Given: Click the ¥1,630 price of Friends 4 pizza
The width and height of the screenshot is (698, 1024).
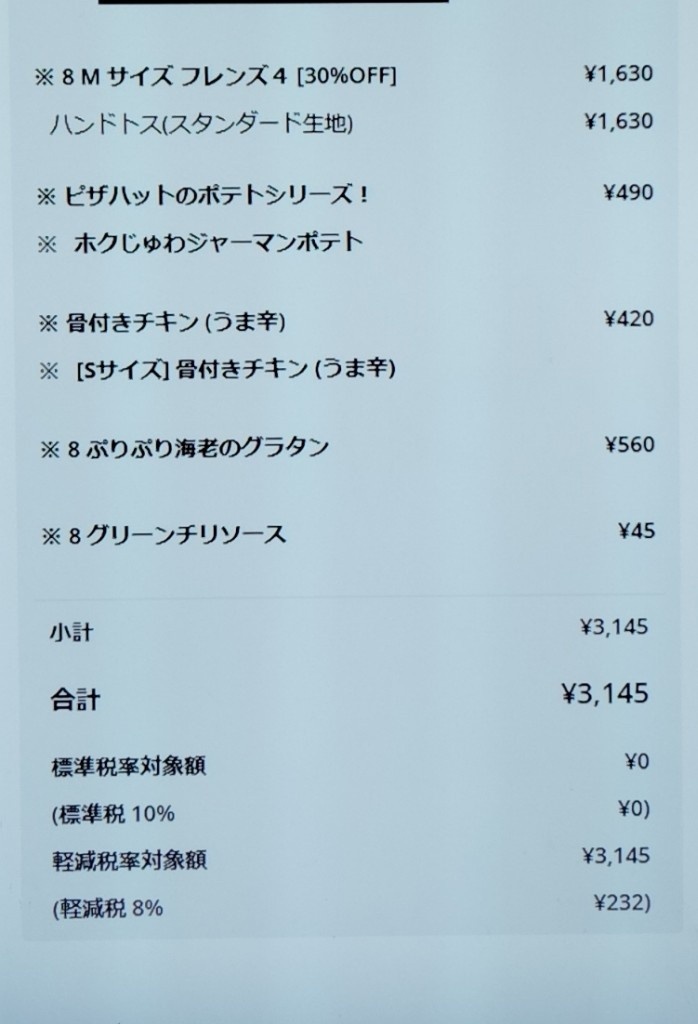Looking at the screenshot, I should [618, 74].
